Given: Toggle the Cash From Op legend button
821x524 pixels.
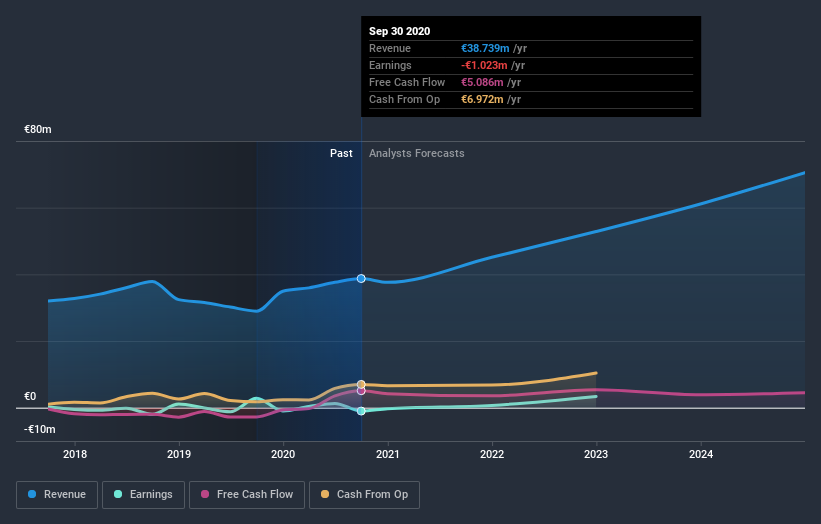Looking at the screenshot, I should point(364,495).
